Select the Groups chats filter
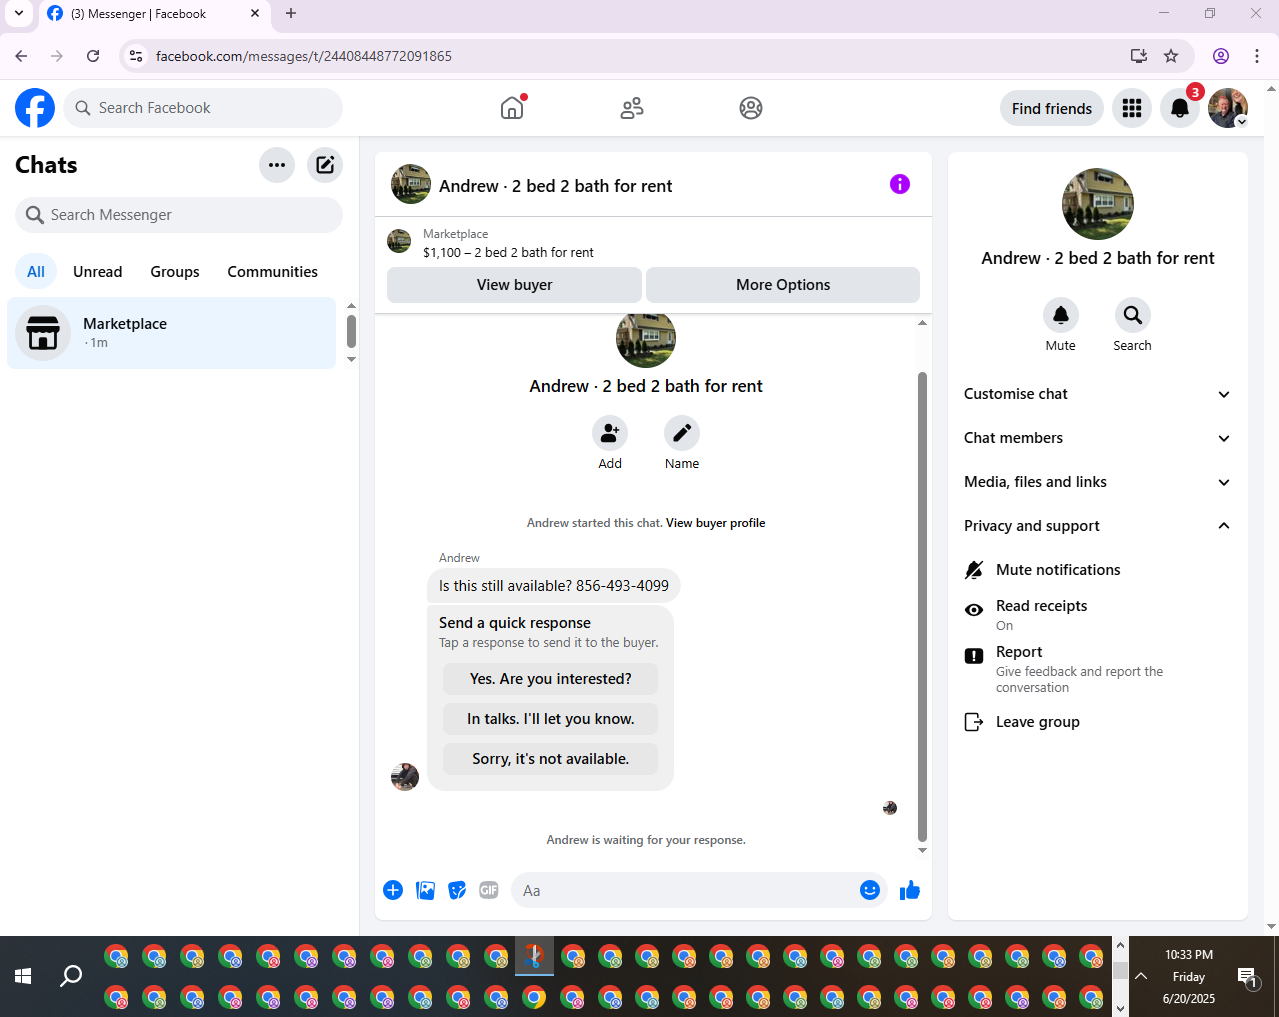The width and height of the screenshot is (1279, 1017). coord(175,272)
